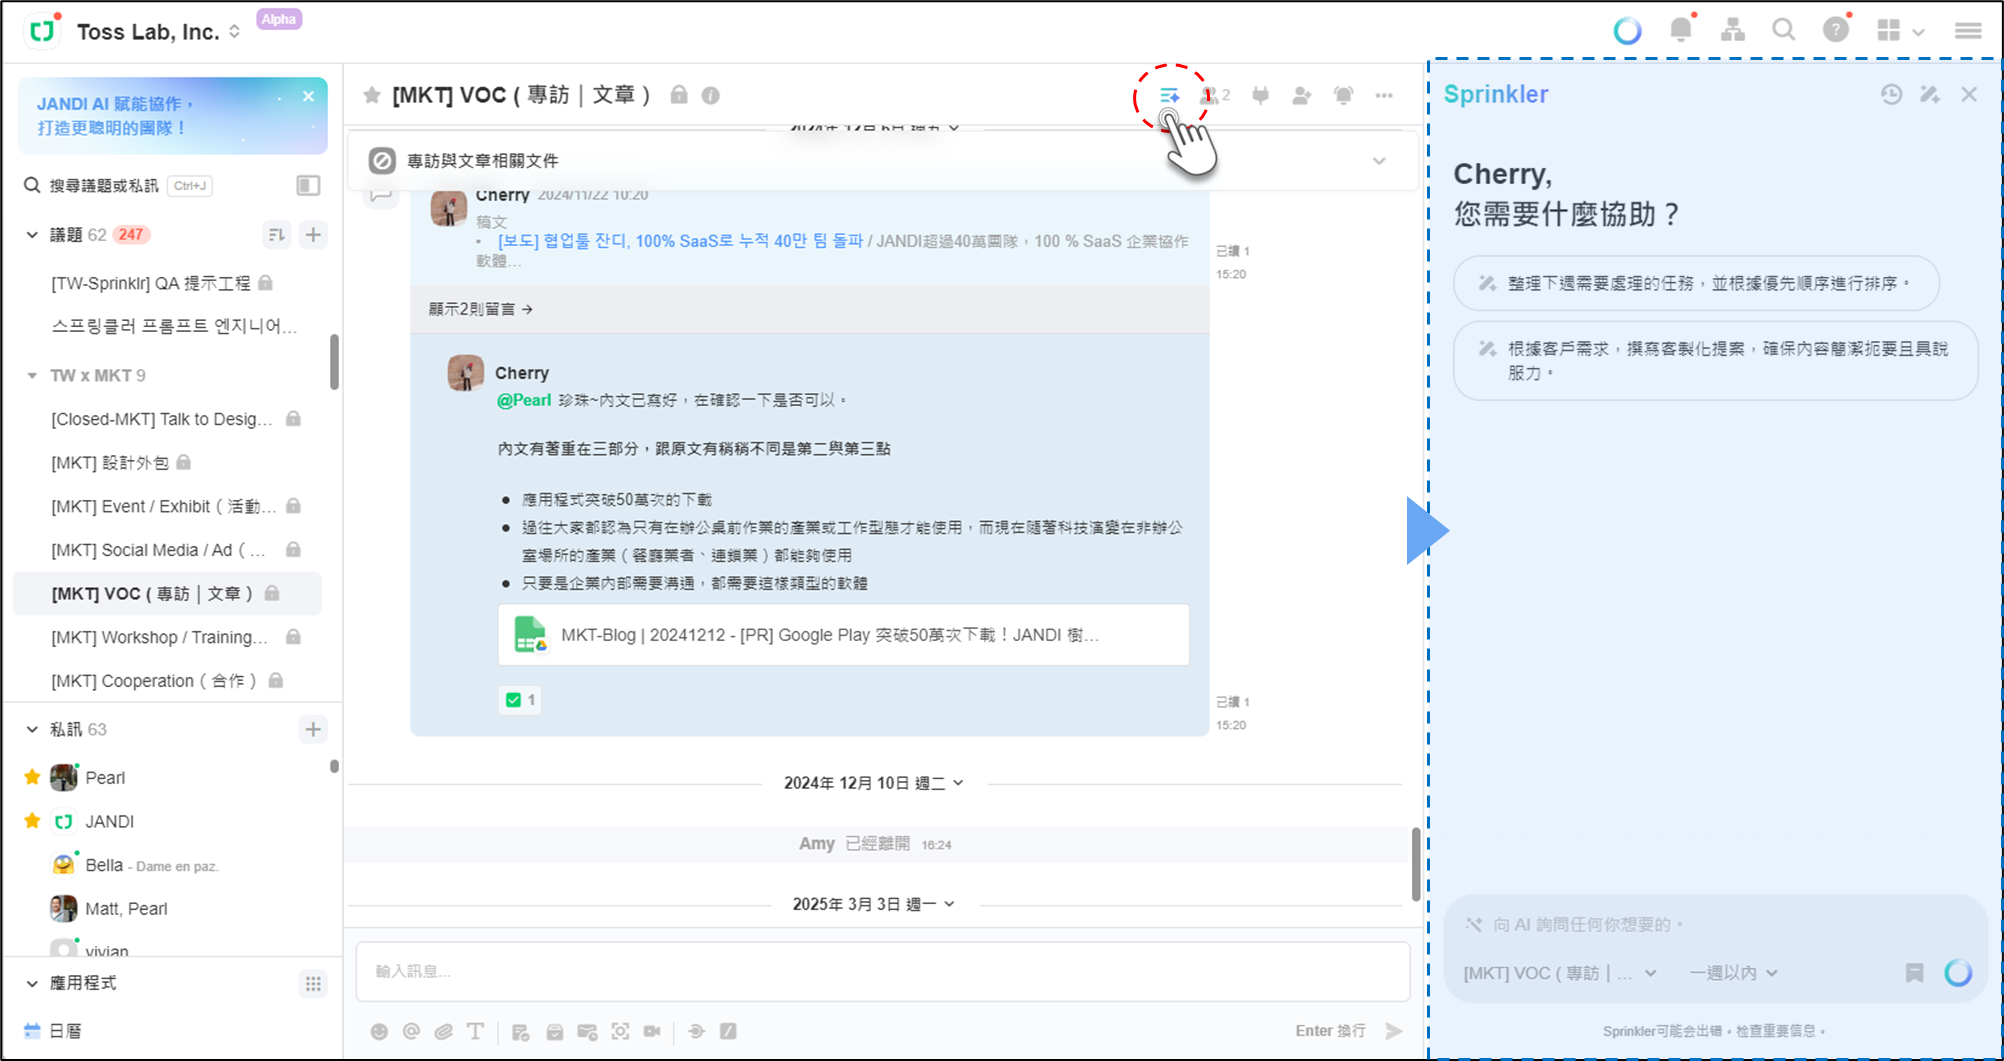Send the message with the paper plane icon
Image resolution: width=2004 pixels, height=1061 pixels.
click(x=1394, y=1031)
